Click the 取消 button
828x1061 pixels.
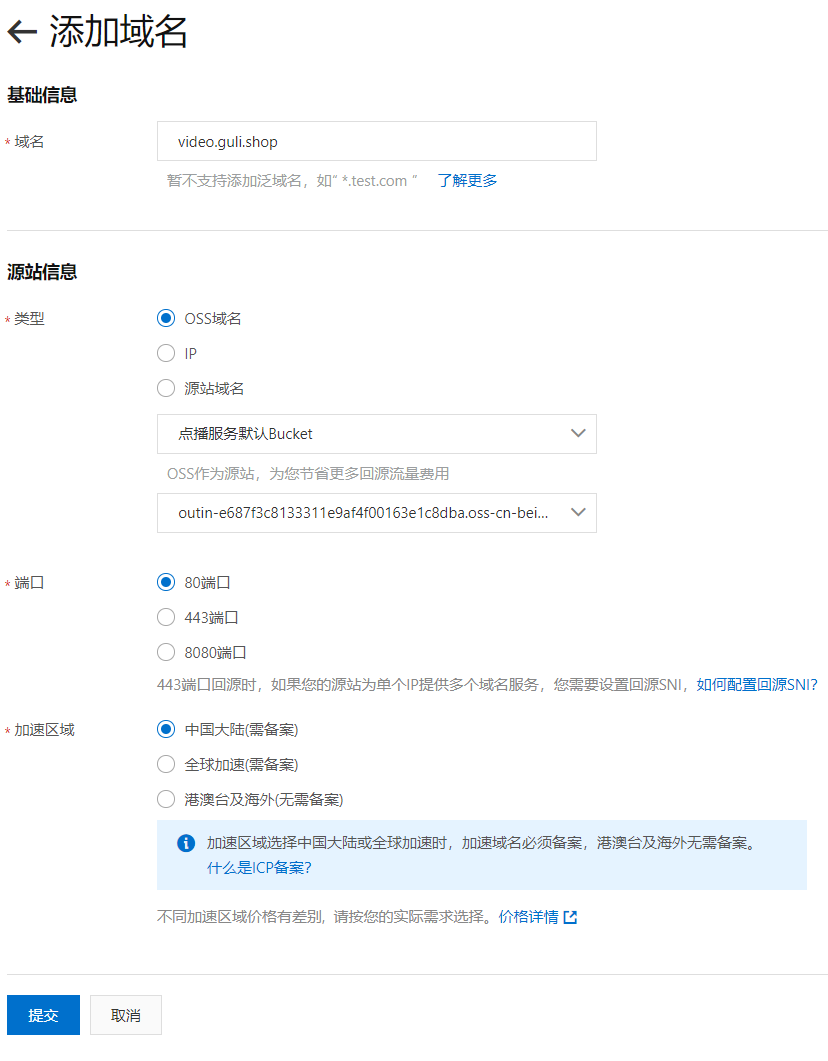tap(126, 1015)
